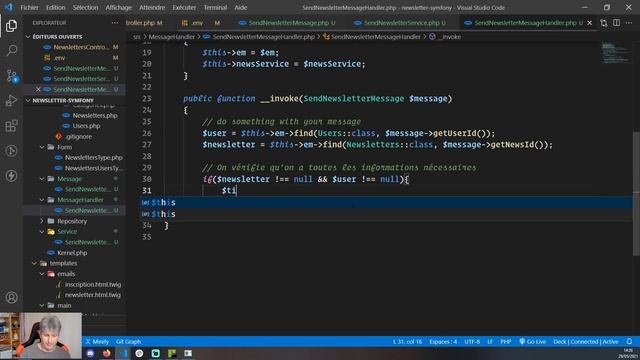Open Kernel.php file
640x360 pixels.
[x=72, y=253]
